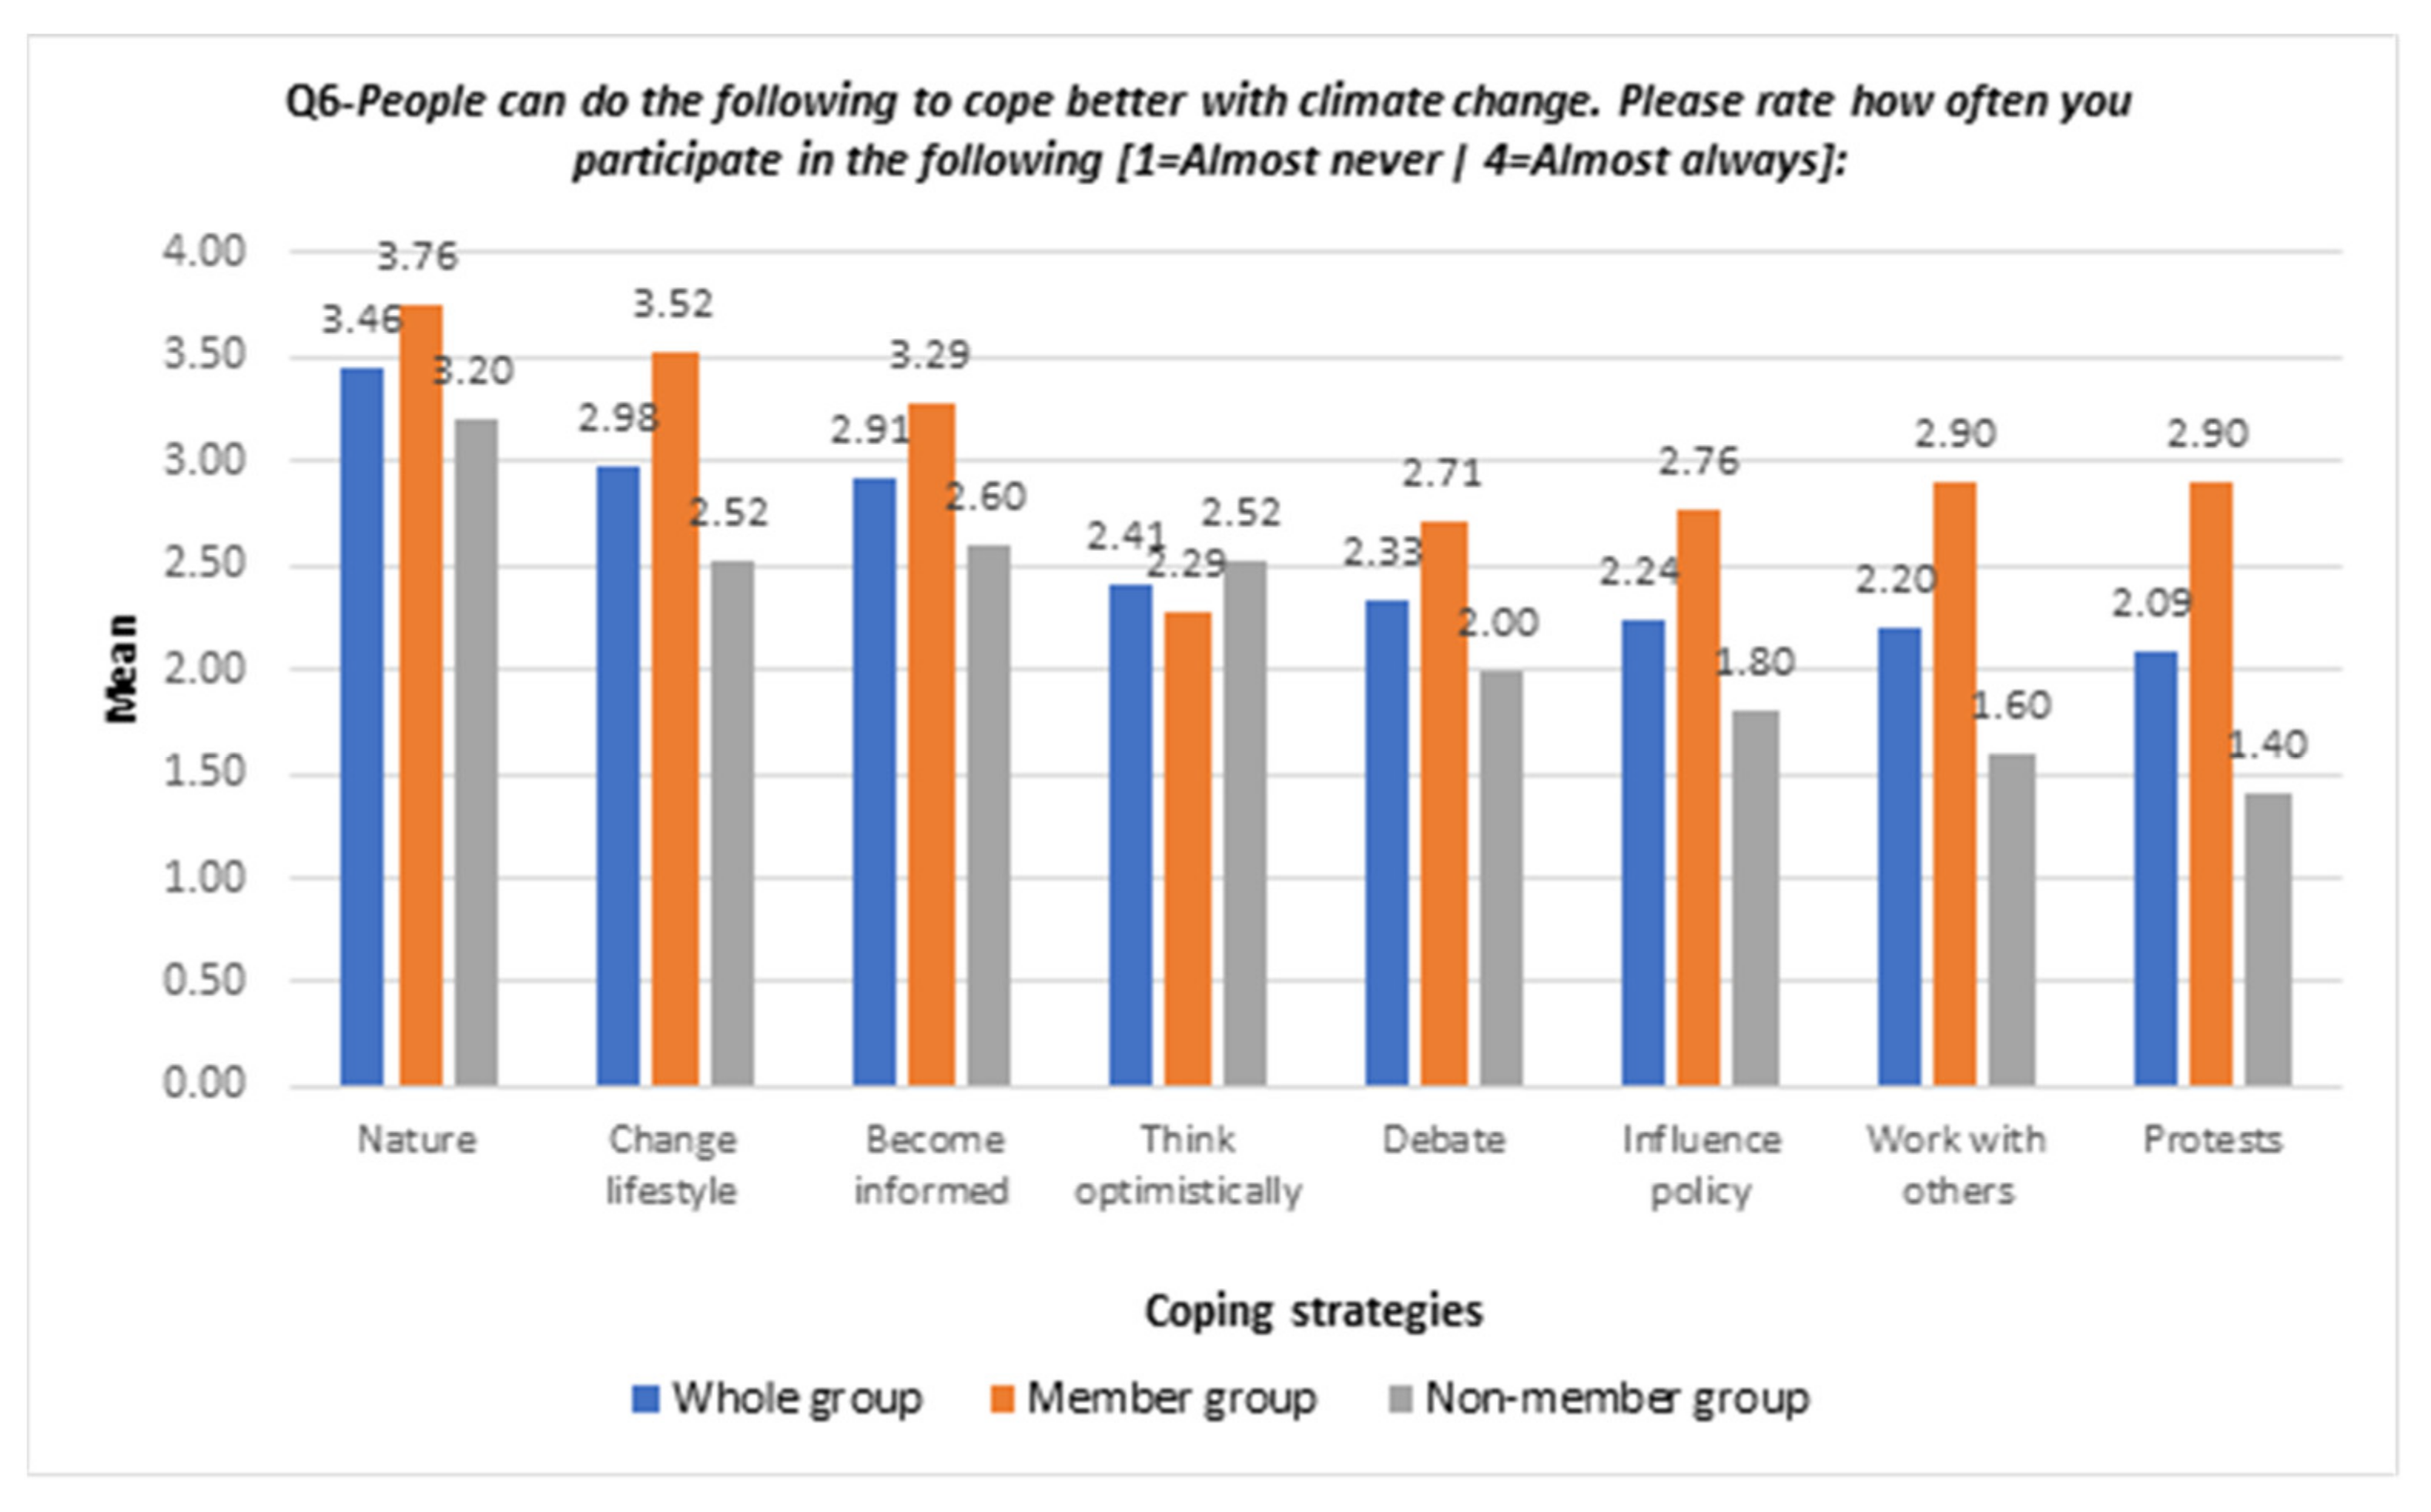Click the orange Member group legend swatch

click(1002, 1398)
